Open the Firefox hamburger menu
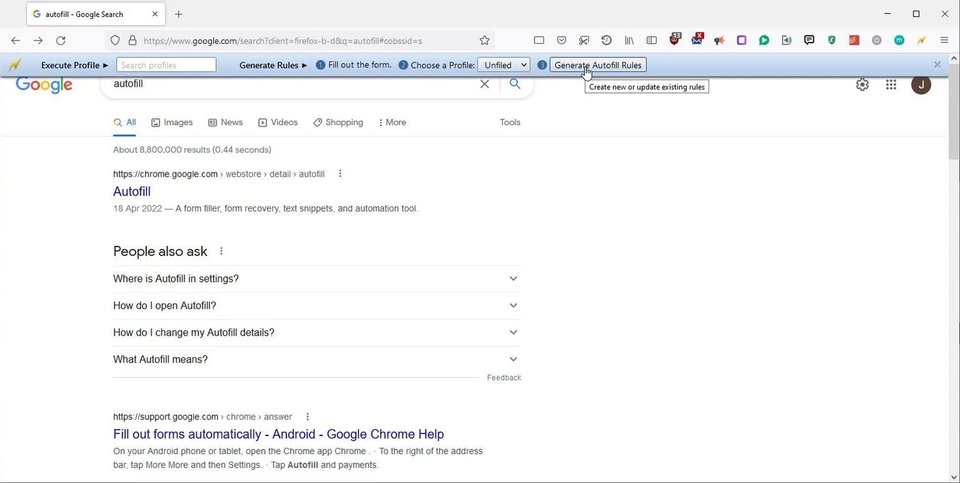This screenshot has height=483, width=960. pyautogui.click(x=944, y=40)
